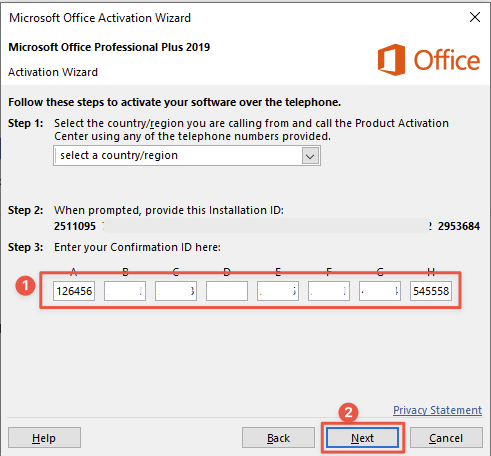Click into Confirmation ID field D

[227, 291]
